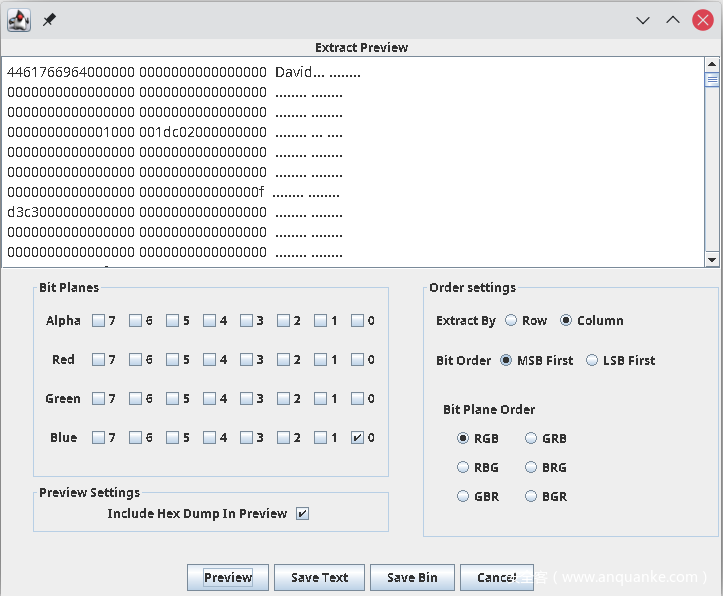The height and width of the screenshot is (596, 723).
Task: Click the Save Bin button
Action: pyautogui.click(x=412, y=578)
